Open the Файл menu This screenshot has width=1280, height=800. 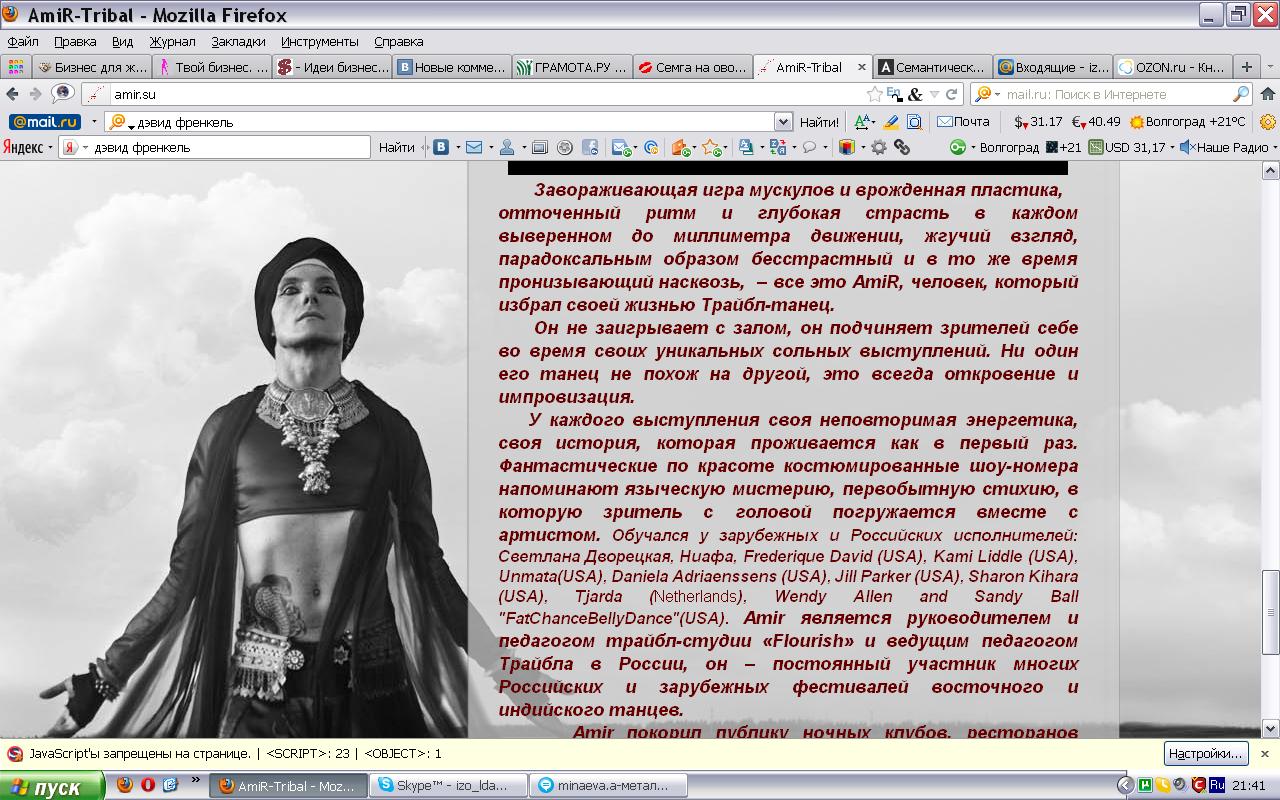pos(23,41)
